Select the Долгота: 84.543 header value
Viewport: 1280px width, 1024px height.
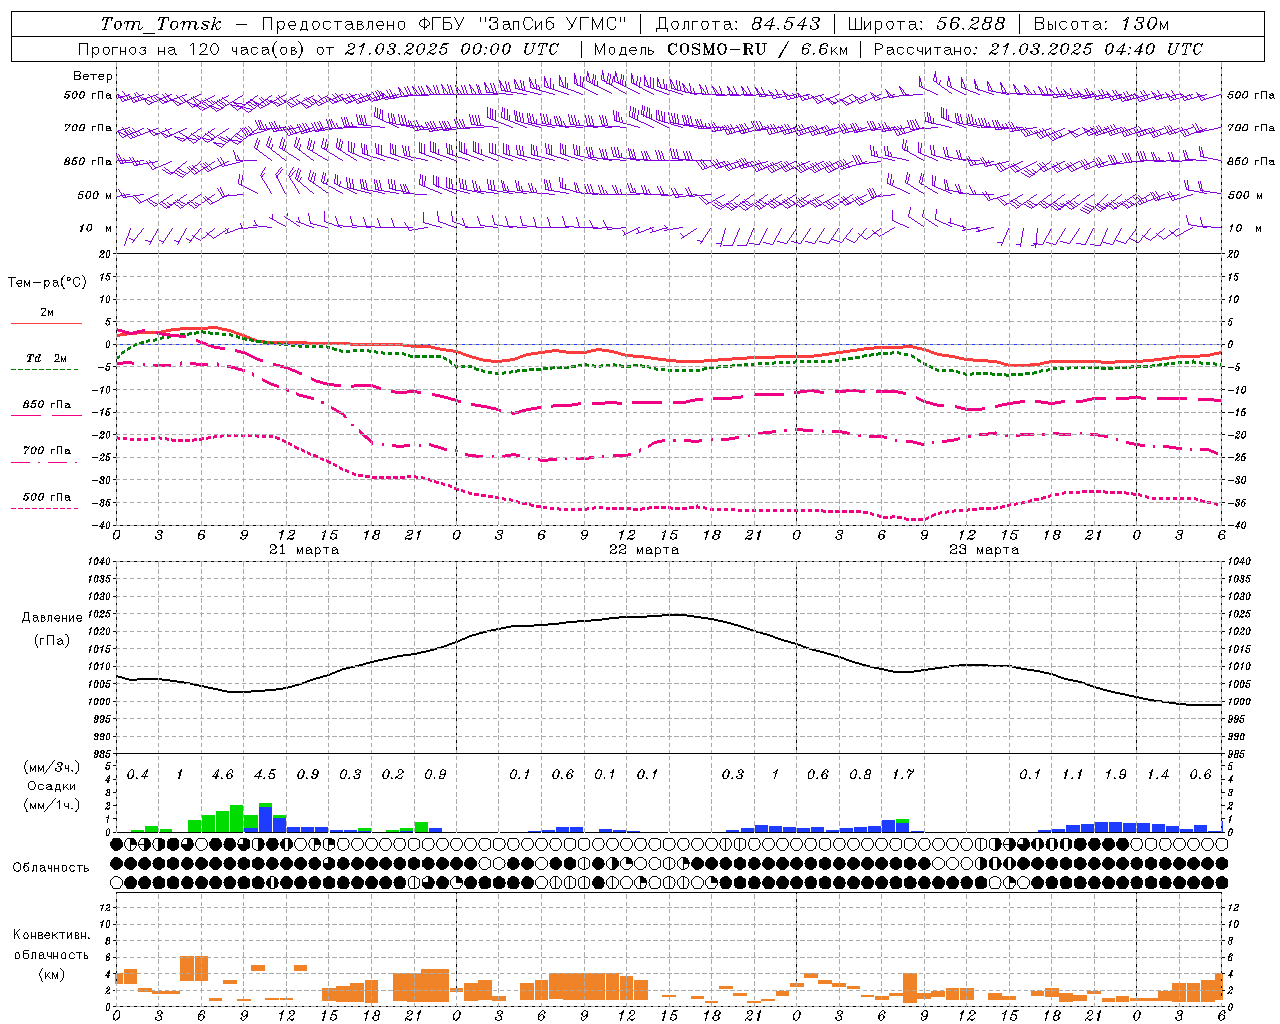click(x=738, y=24)
